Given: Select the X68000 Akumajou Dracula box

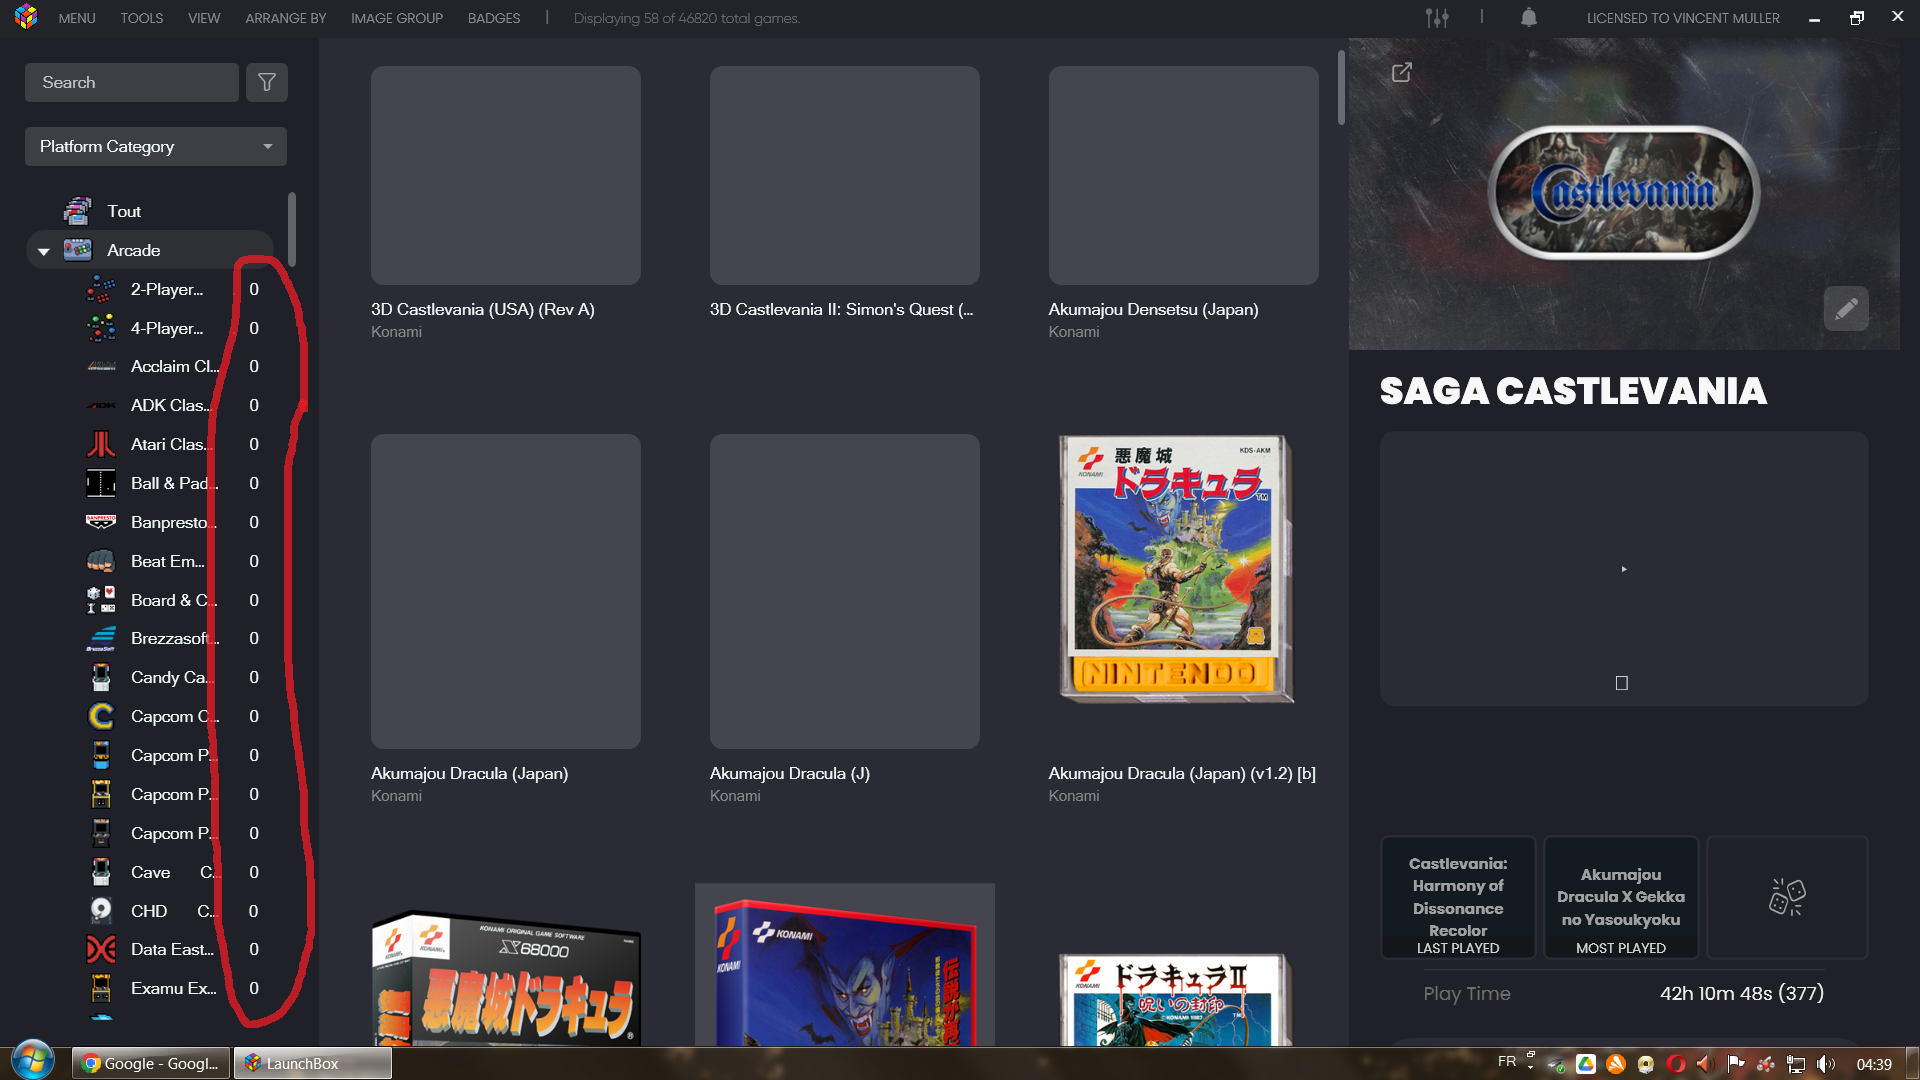Looking at the screenshot, I should pos(506,977).
